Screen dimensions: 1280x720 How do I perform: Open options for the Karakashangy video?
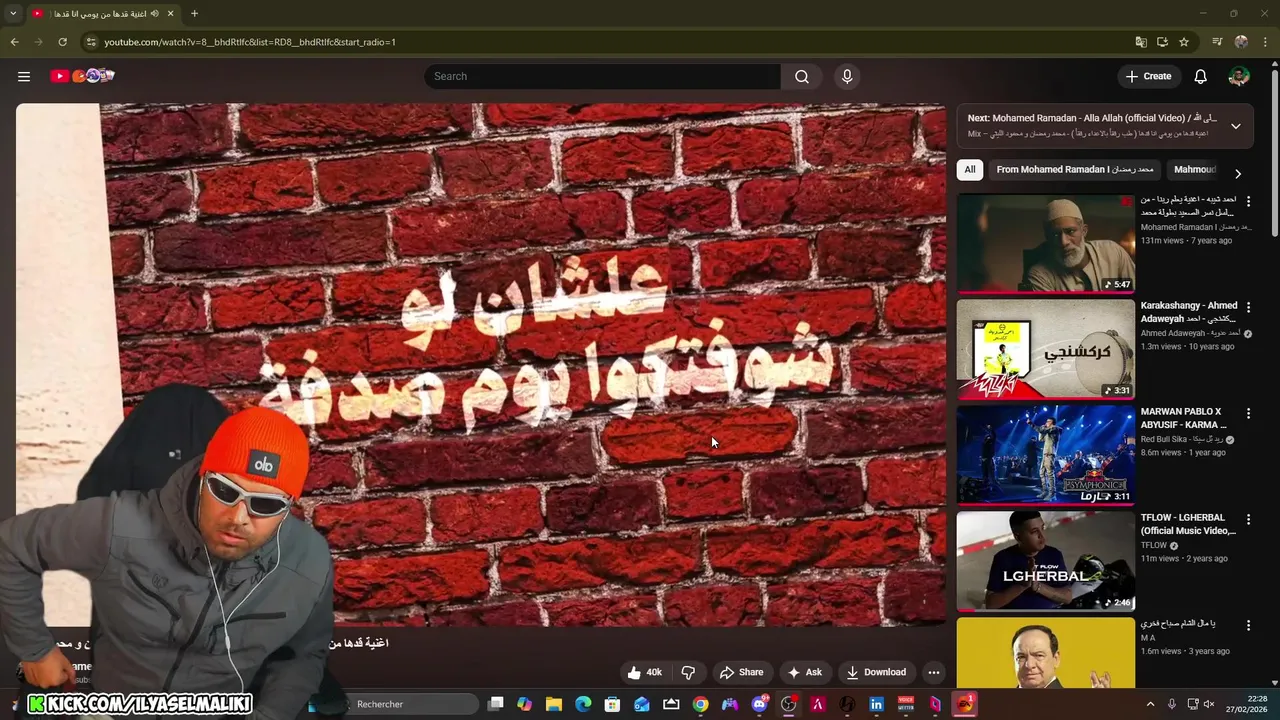point(1248,307)
